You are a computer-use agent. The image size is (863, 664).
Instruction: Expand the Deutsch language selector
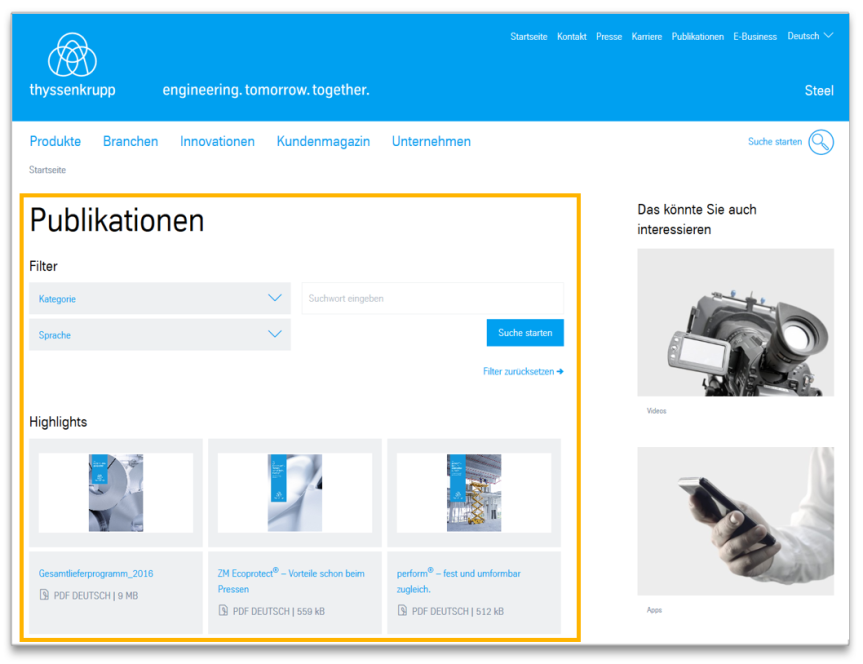[810, 36]
